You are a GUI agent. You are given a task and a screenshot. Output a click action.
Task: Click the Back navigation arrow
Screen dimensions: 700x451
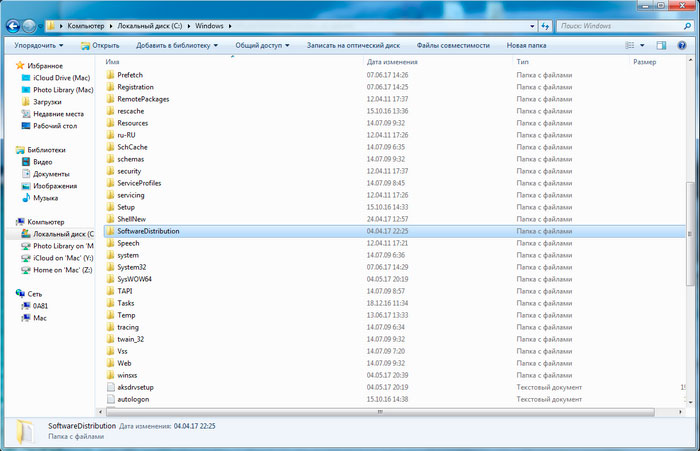pos(13,26)
